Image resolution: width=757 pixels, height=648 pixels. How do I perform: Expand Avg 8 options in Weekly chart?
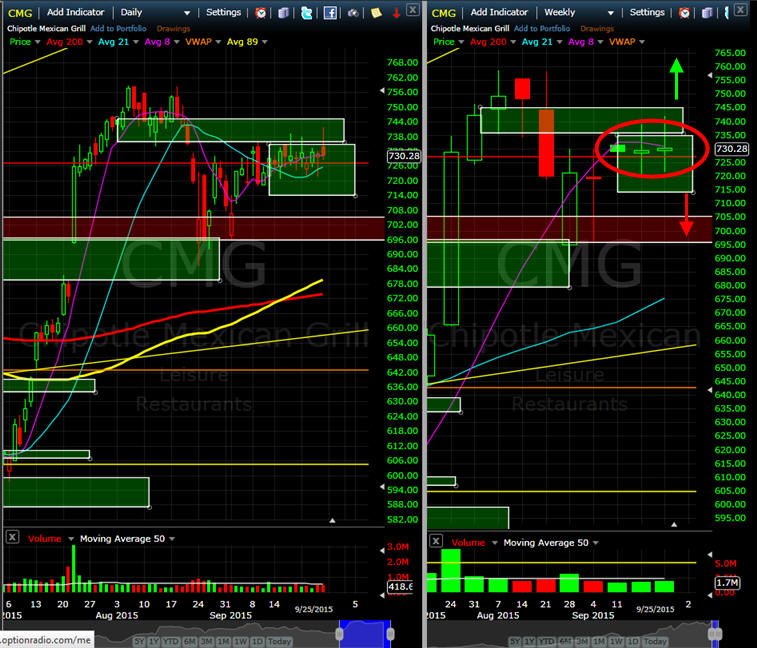(601, 42)
